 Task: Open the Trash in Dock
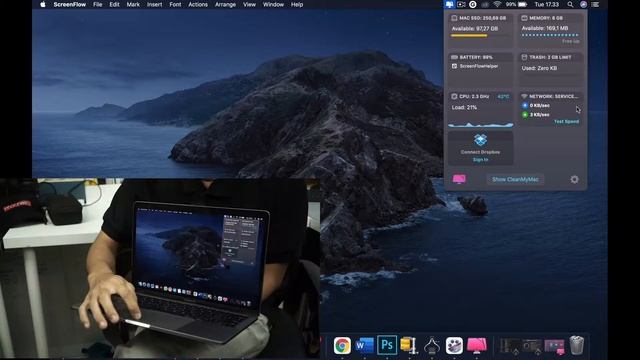point(577,345)
